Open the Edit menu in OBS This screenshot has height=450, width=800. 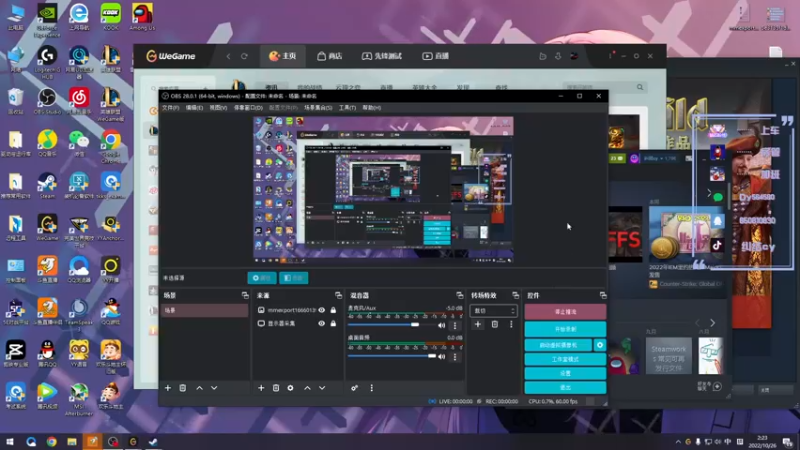pyautogui.click(x=194, y=108)
